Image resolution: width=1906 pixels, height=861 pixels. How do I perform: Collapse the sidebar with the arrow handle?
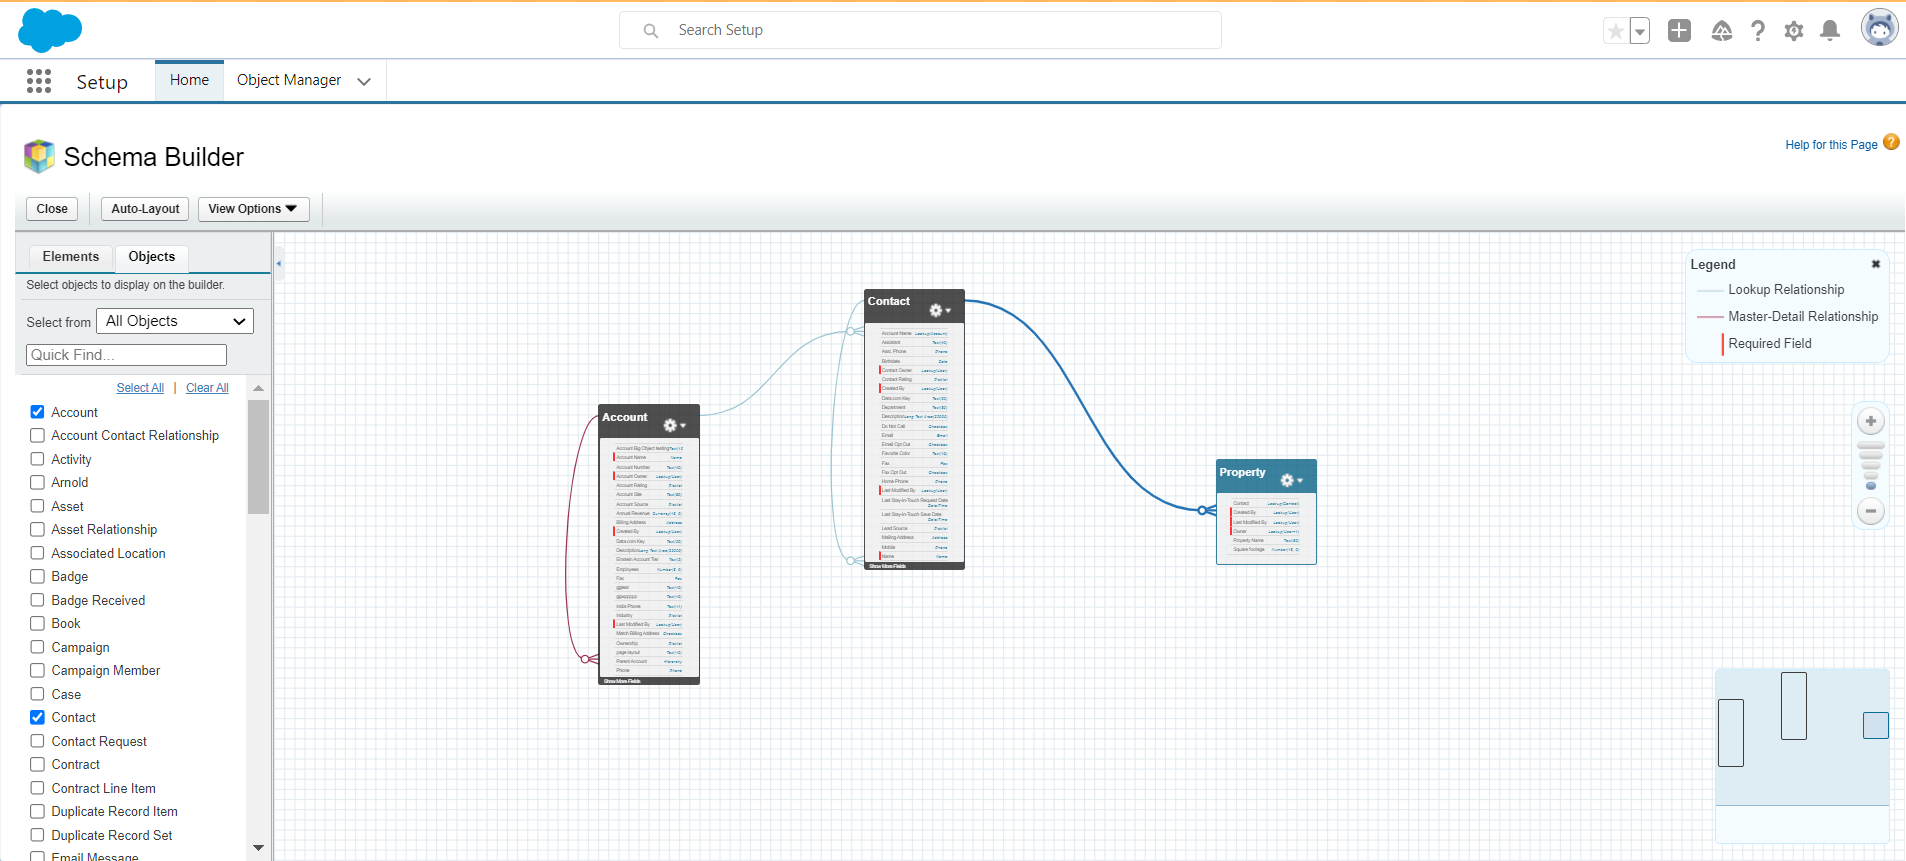pyautogui.click(x=279, y=264)
